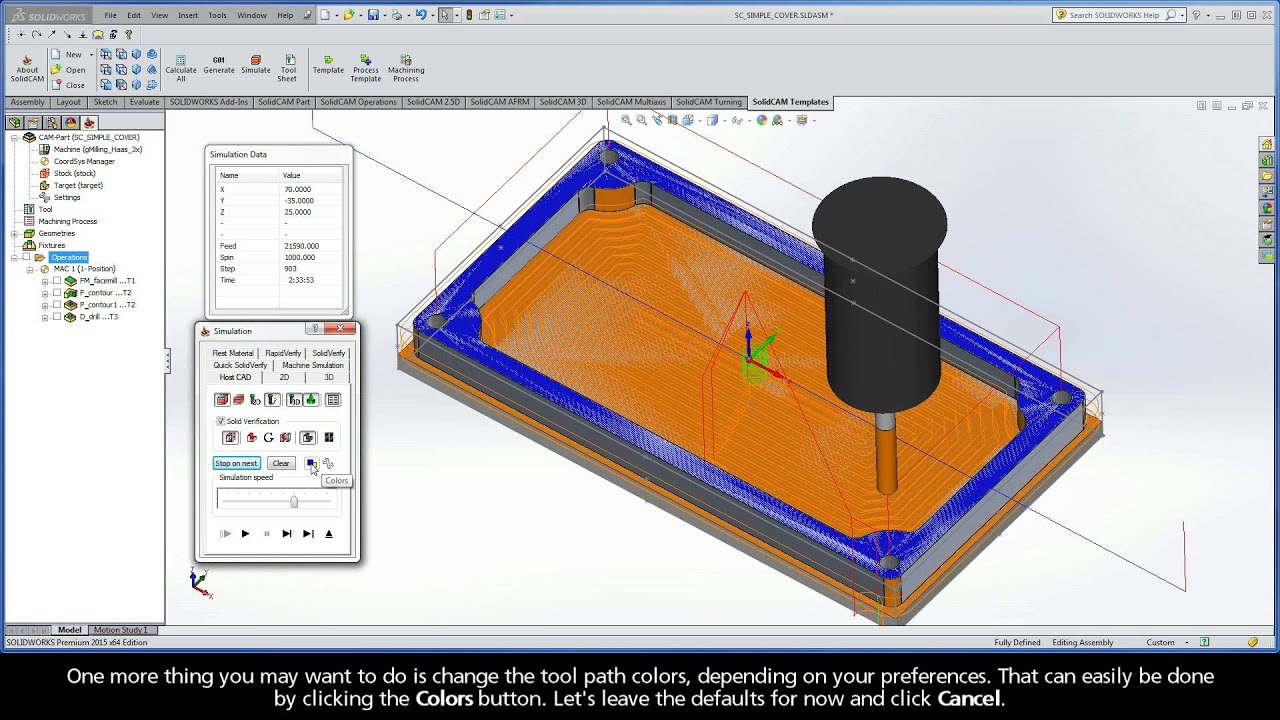Click the G01 Generate icon
The height and width of the screenshot is (720, 1280).
219,65
